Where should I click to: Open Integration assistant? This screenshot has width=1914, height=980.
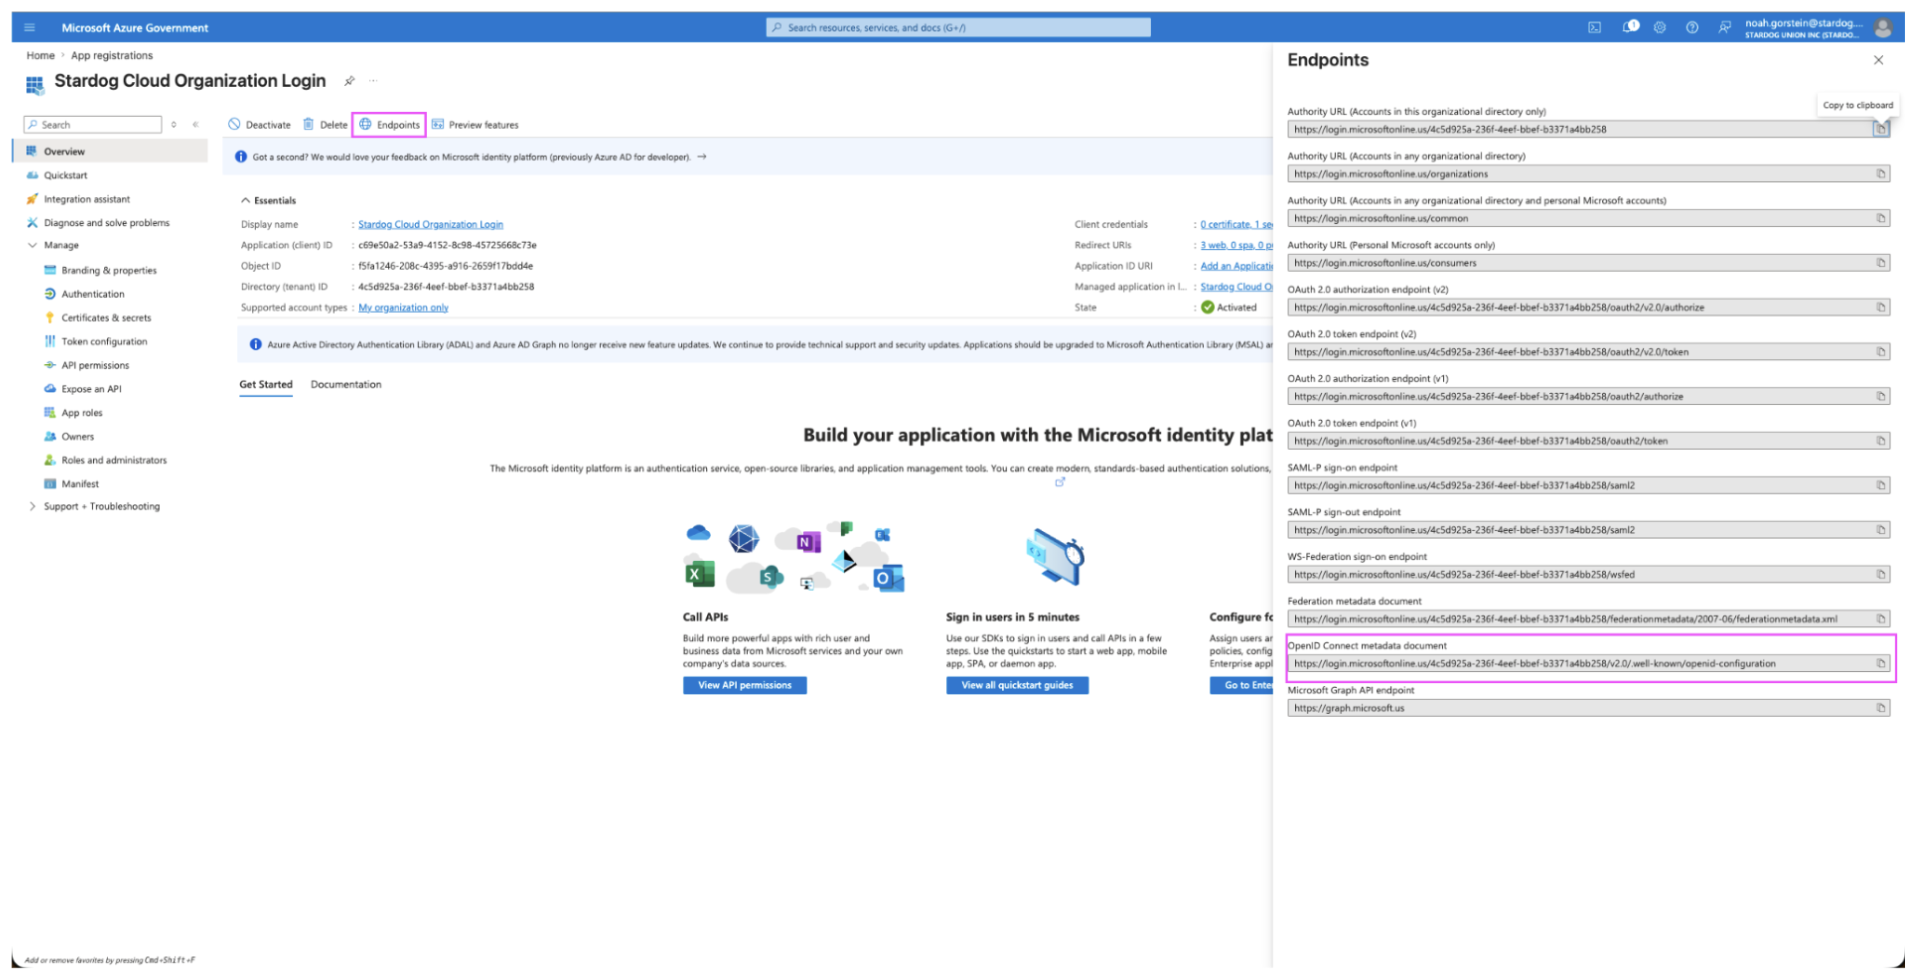pyautogui.click(x=86, y=199)
